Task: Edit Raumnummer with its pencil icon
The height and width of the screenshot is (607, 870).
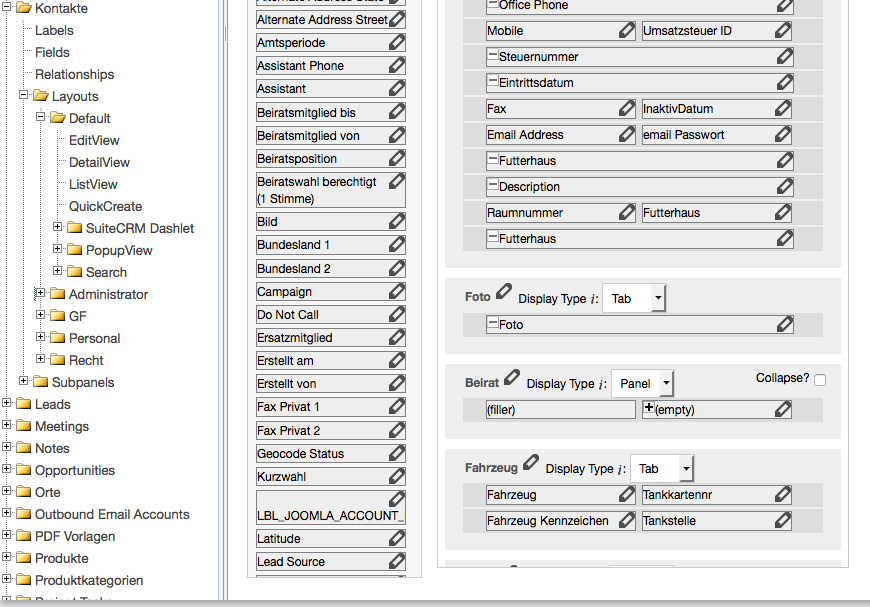Action: coord(627,212)
